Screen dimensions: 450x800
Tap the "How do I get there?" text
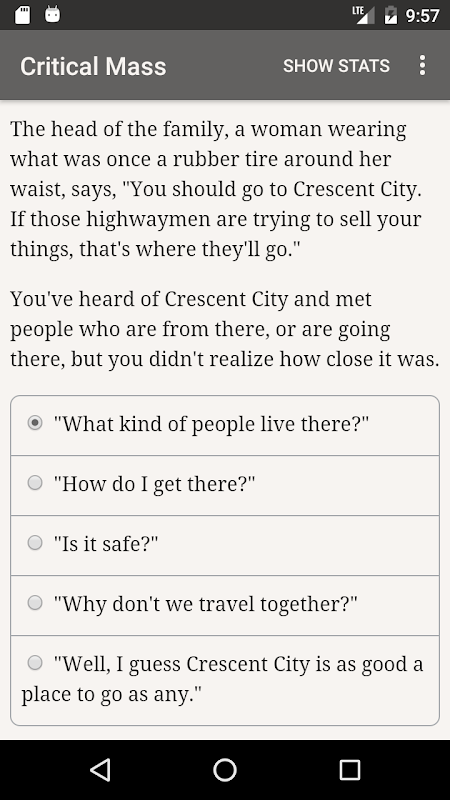tap(155, 484)
